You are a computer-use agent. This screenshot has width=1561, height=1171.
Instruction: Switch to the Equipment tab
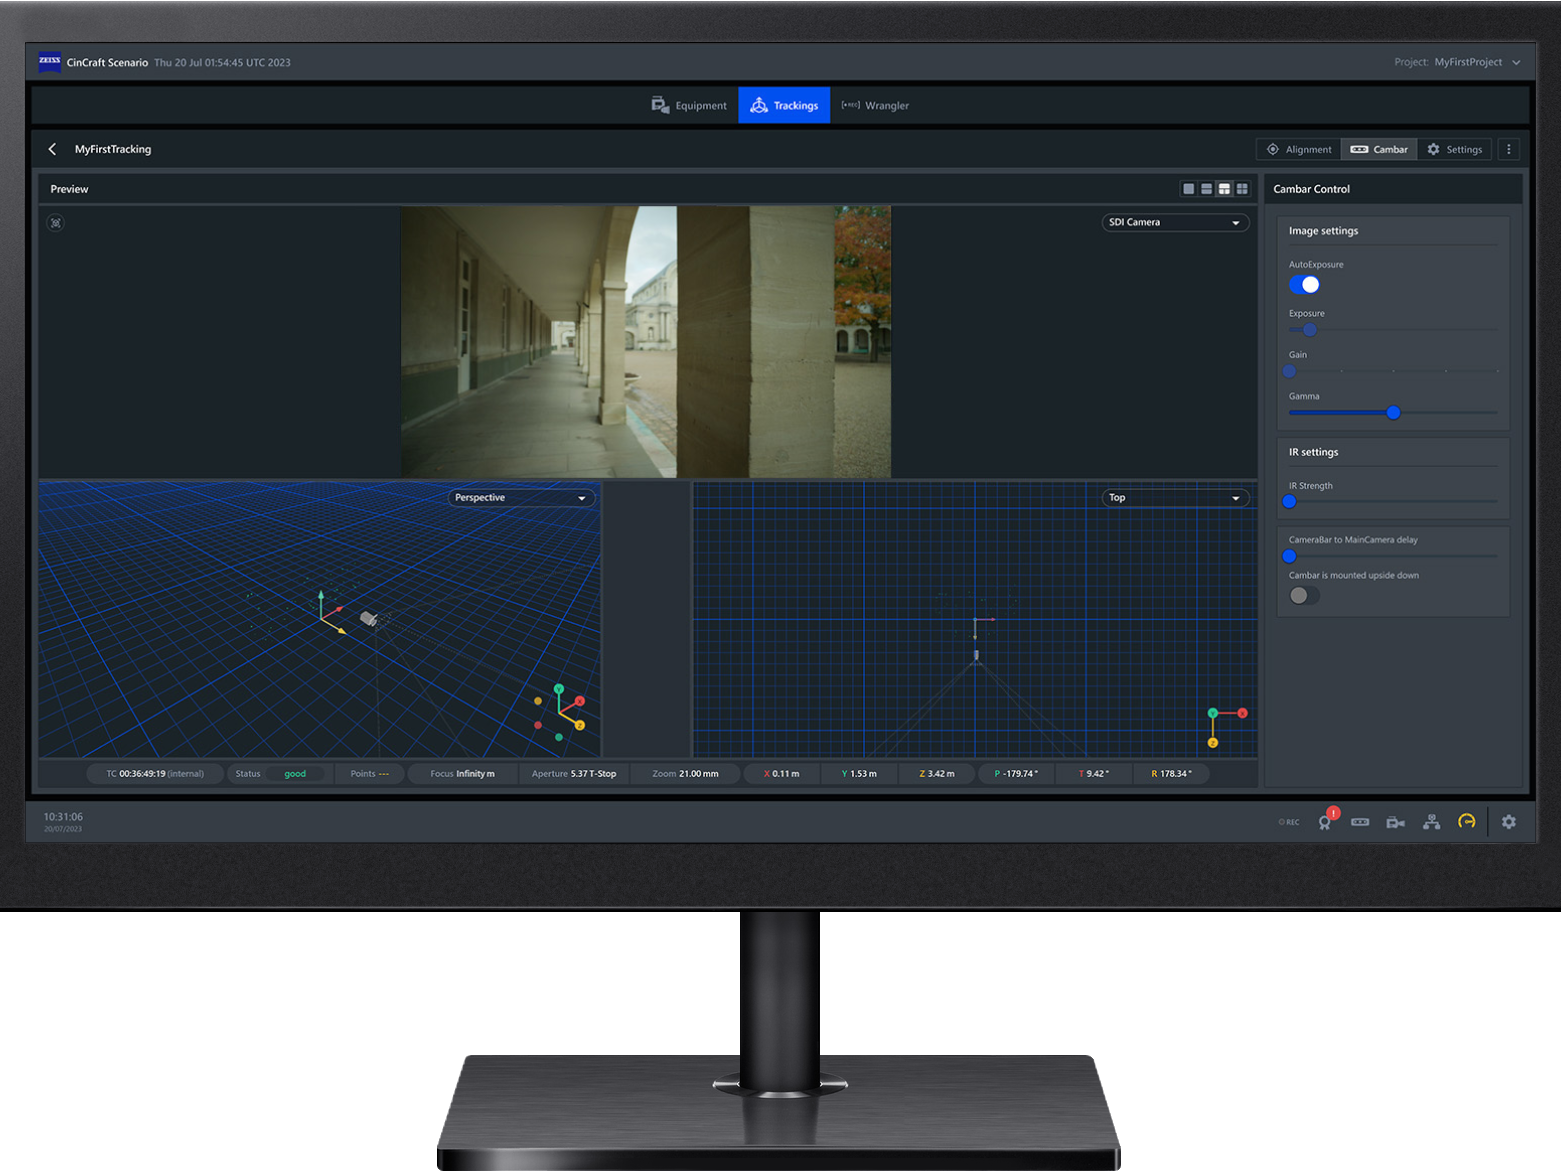point(689,105)
